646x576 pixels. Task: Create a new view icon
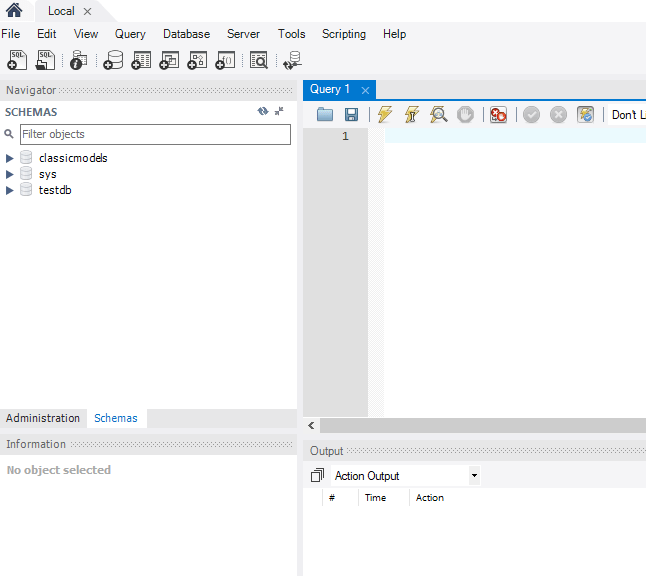point(169,61)
